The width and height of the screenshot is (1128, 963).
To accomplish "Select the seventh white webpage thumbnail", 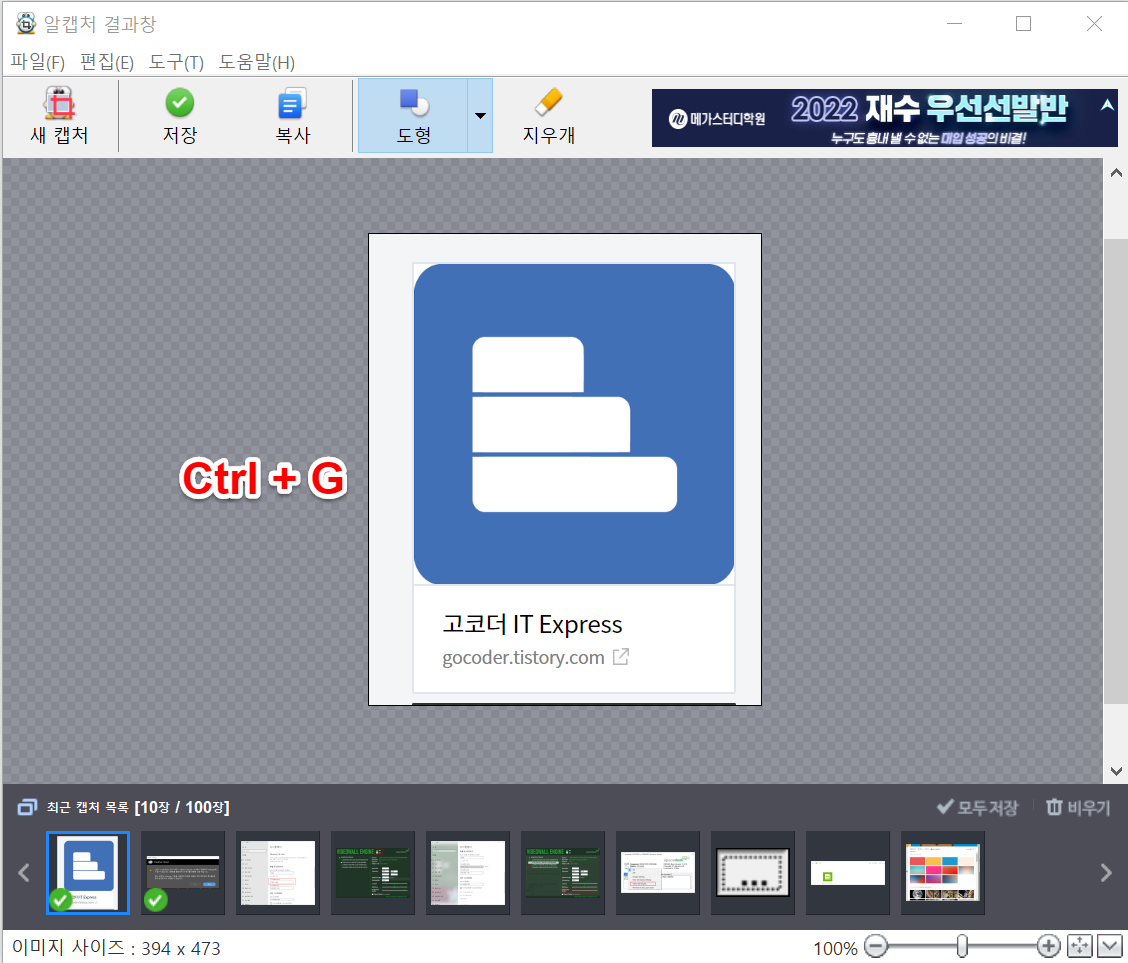I will 658,873.
